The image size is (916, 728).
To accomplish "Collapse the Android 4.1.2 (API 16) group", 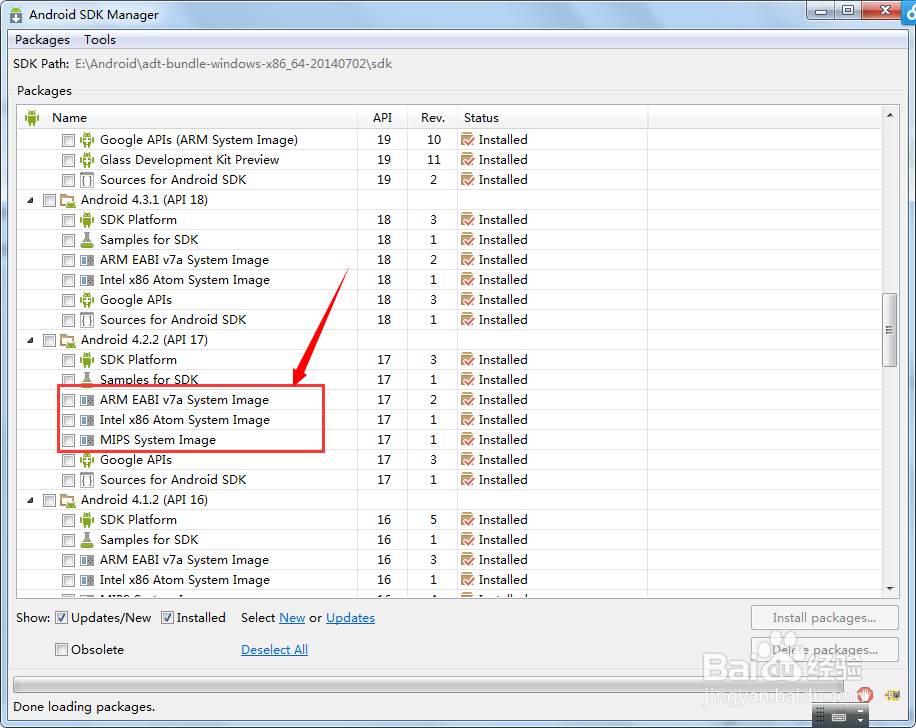I will 30,500.
